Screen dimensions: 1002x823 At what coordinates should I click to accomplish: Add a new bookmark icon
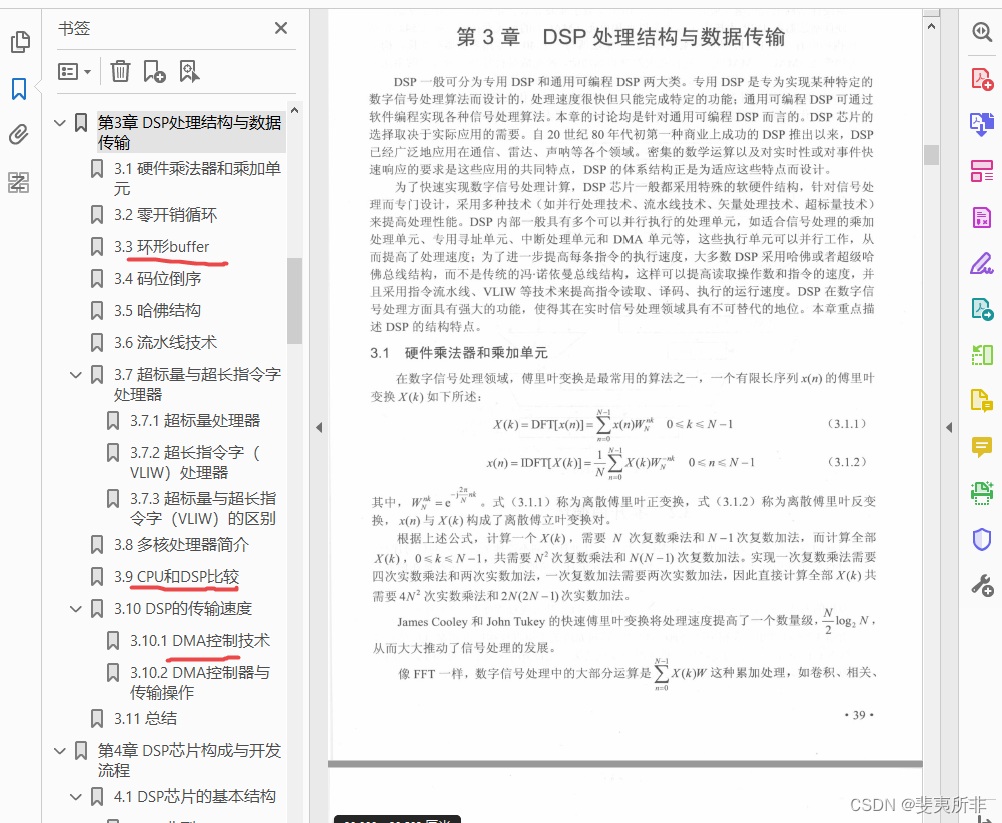tap(154, 72)
